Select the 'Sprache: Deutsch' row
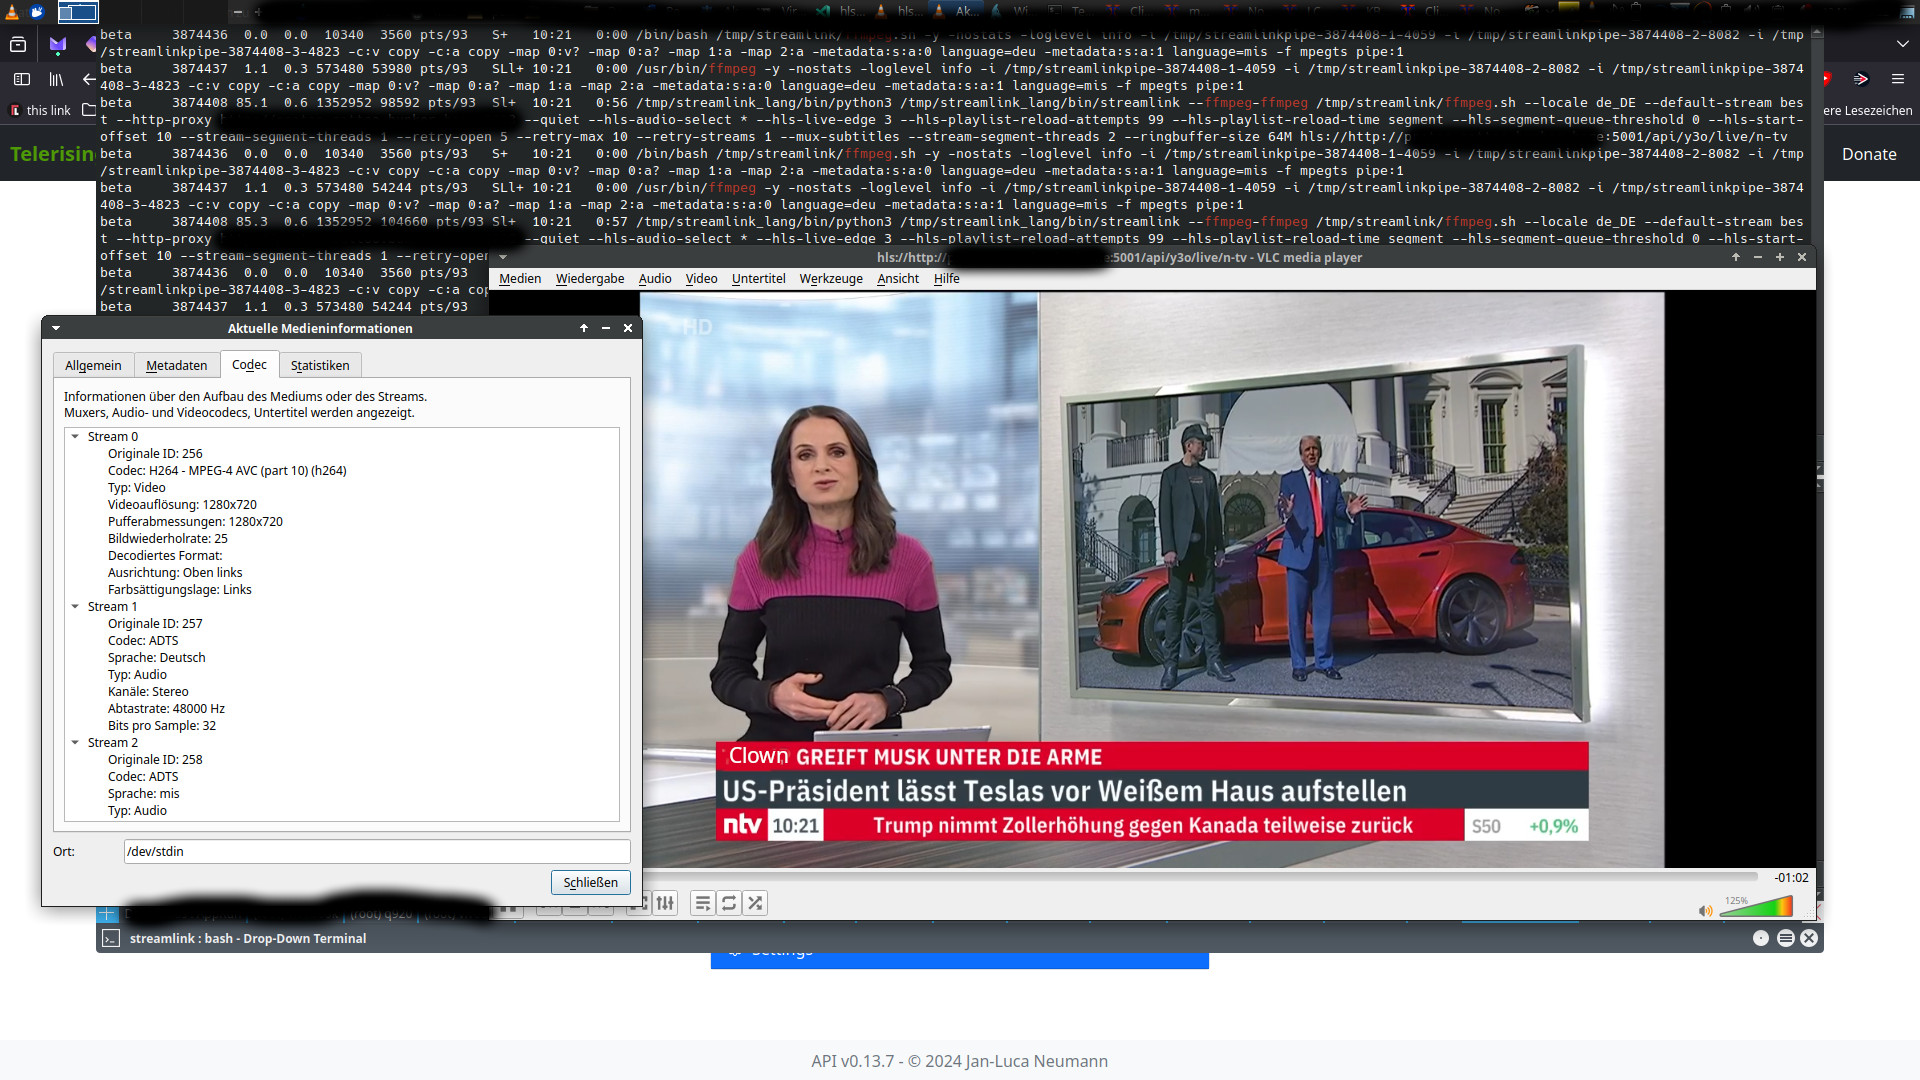This screenshot has height=1080, width=1920. (157, 658)
